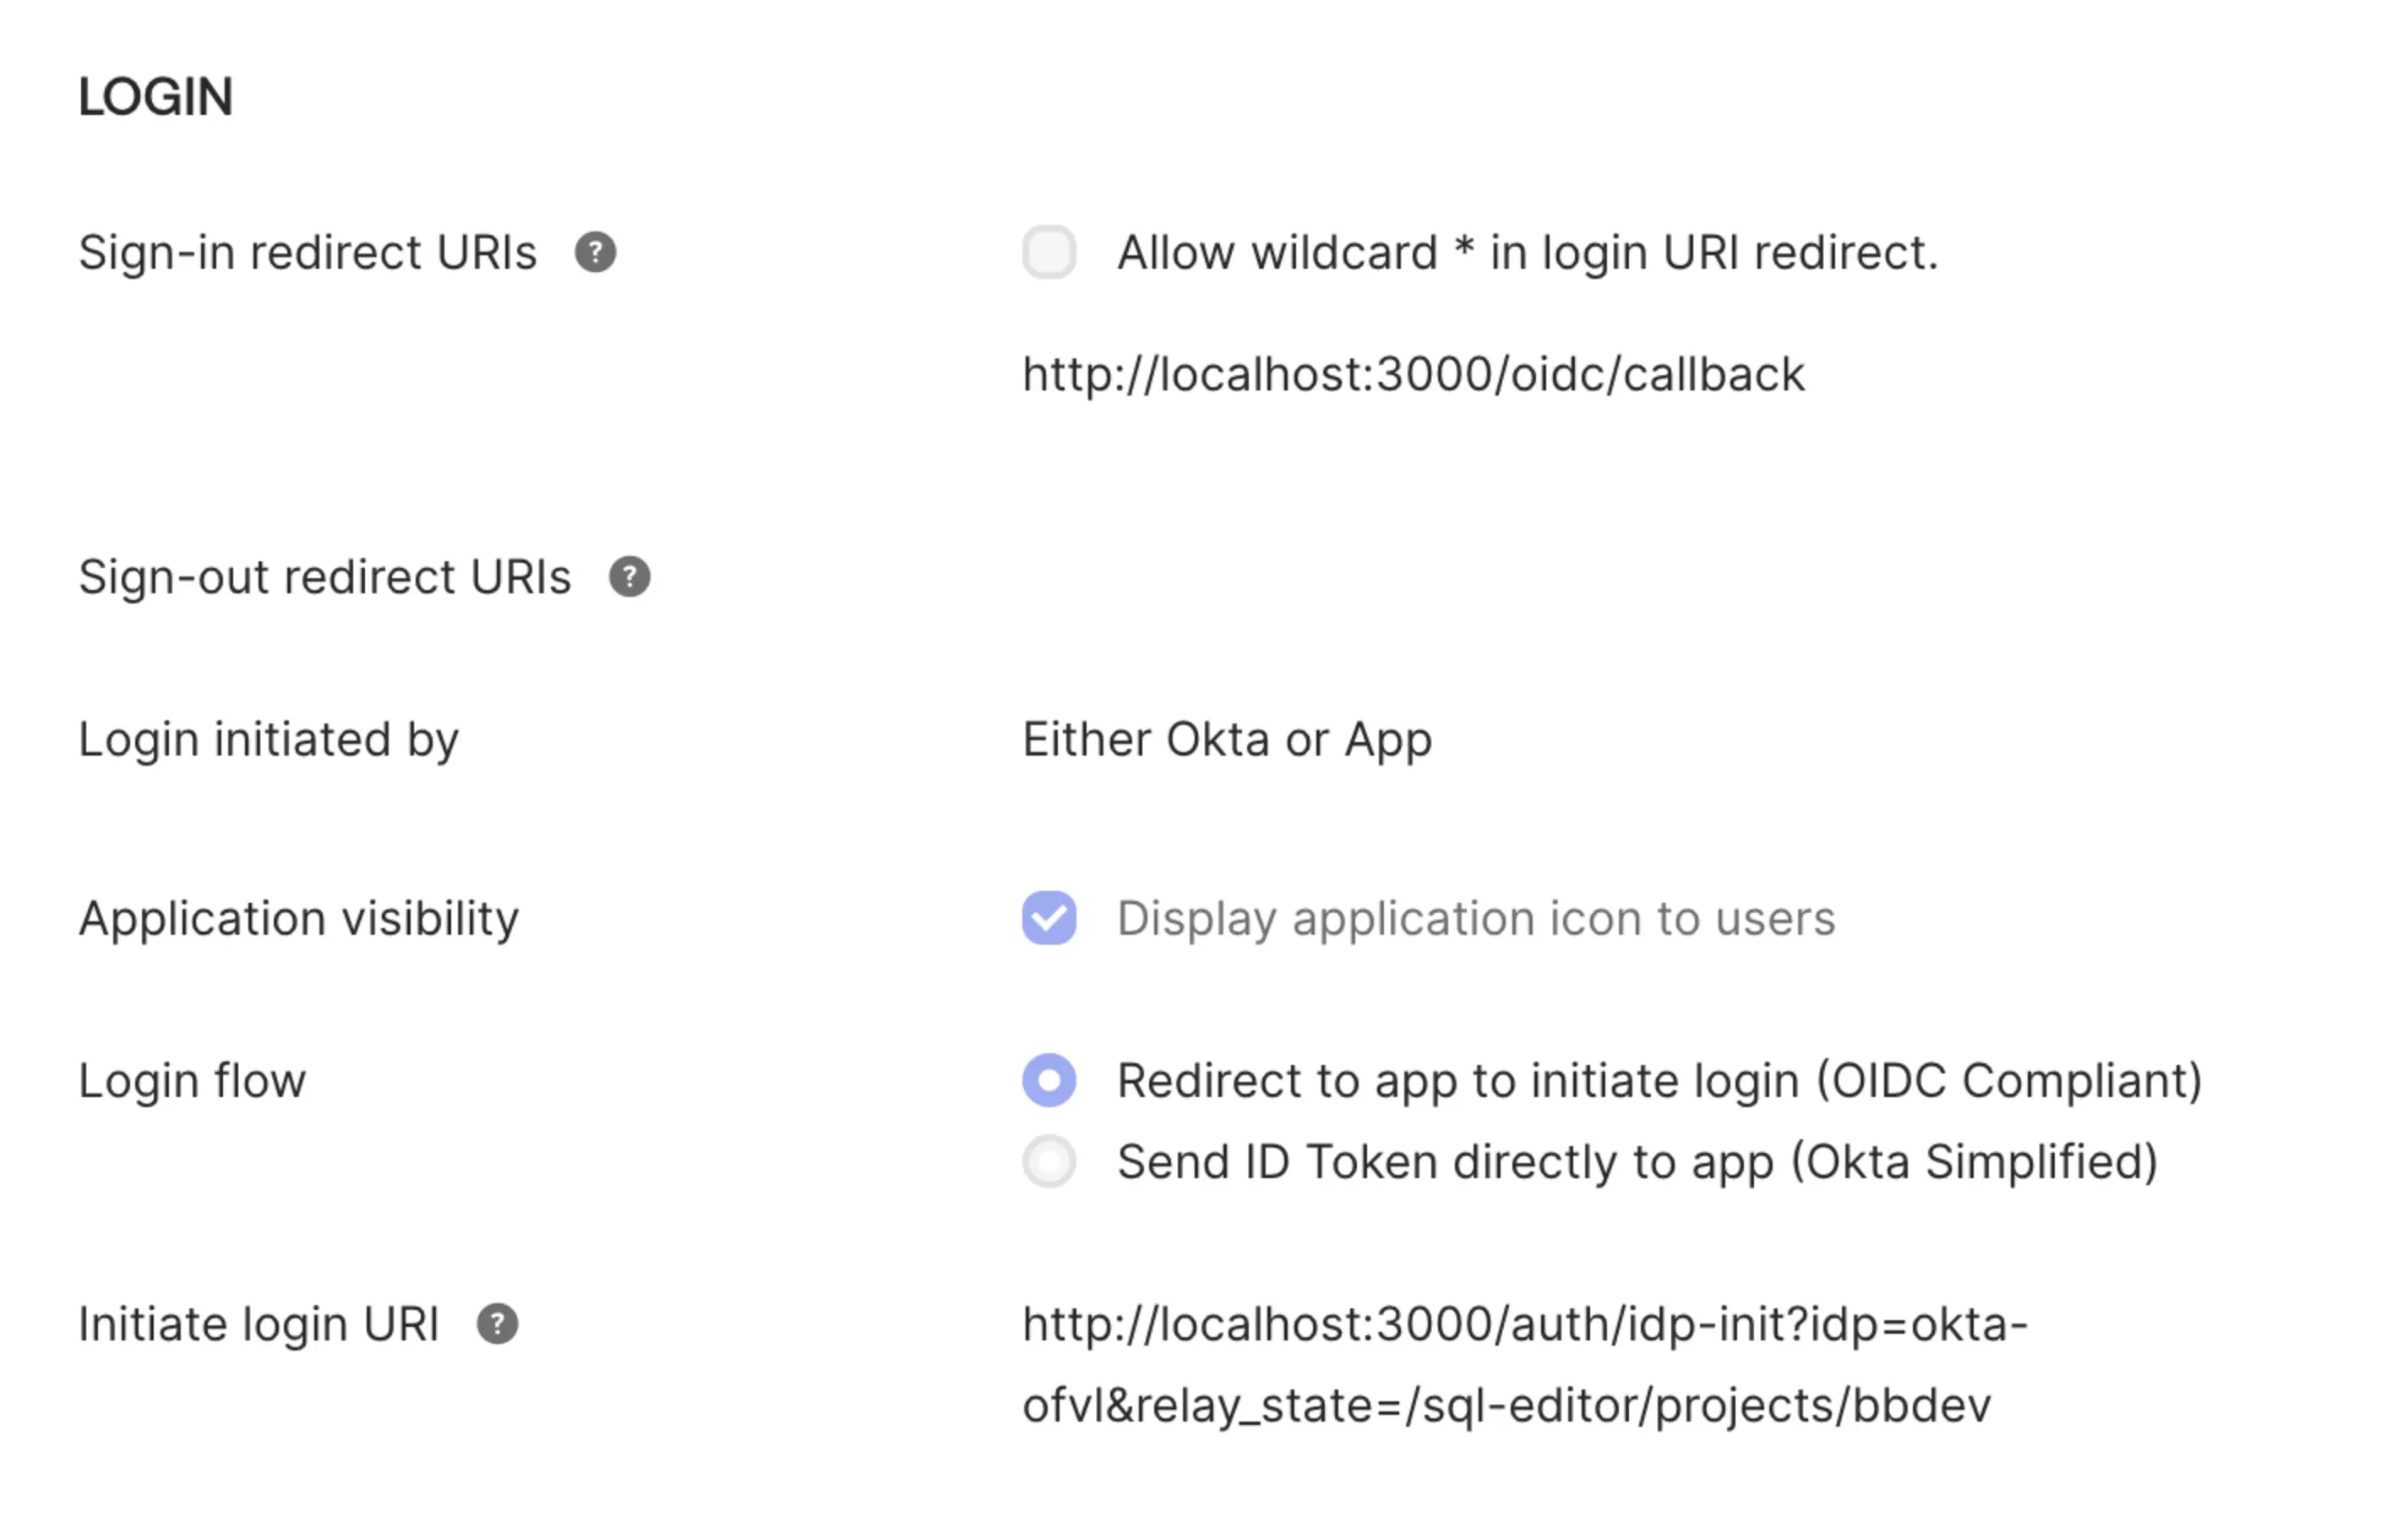This screenshot has width=2408, height=1523.
Task: Choose the OIDC Compliant login flow option
Action: (x=1048, y=1080)
